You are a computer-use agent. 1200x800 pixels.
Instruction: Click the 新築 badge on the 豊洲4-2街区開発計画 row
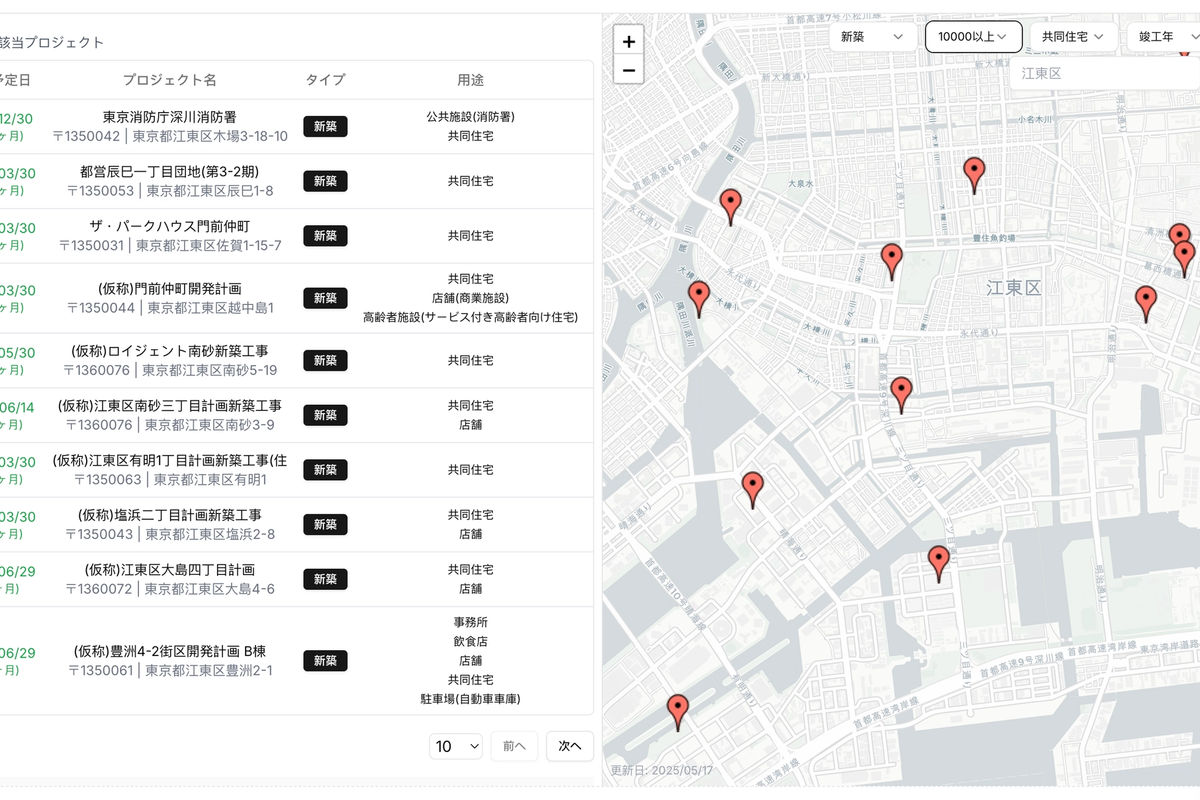coord(325,660)
